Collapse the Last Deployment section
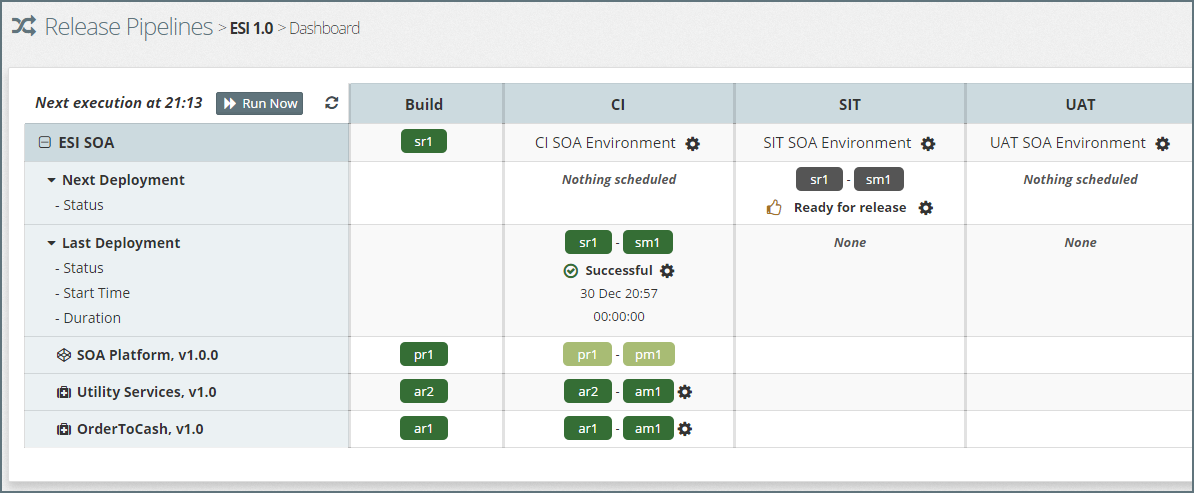This screenshot has height=493, width=1194. pyautogui.click(x=51, y=243)
